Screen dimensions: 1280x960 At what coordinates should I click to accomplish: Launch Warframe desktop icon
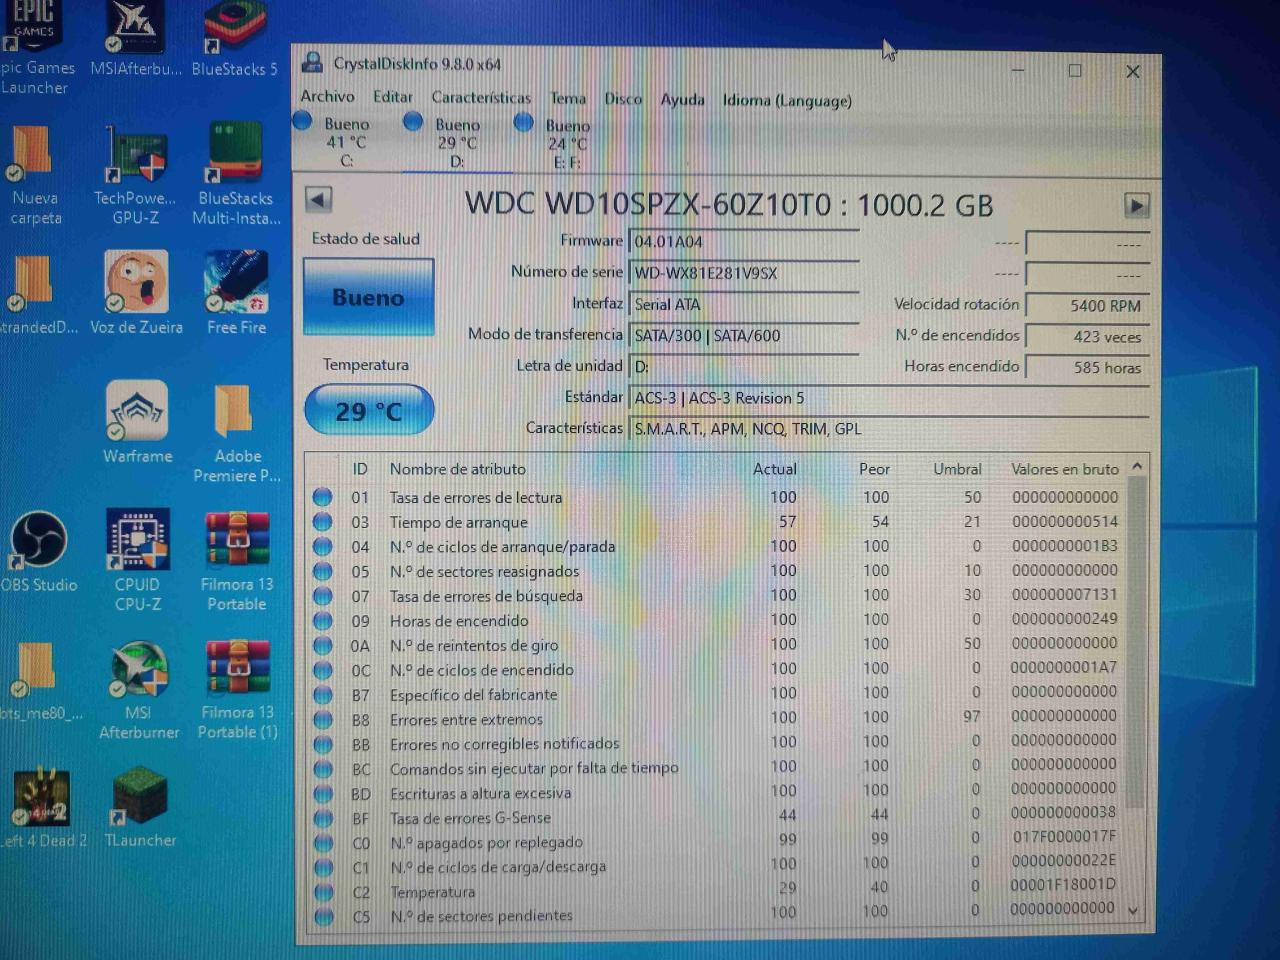[137, 412]
